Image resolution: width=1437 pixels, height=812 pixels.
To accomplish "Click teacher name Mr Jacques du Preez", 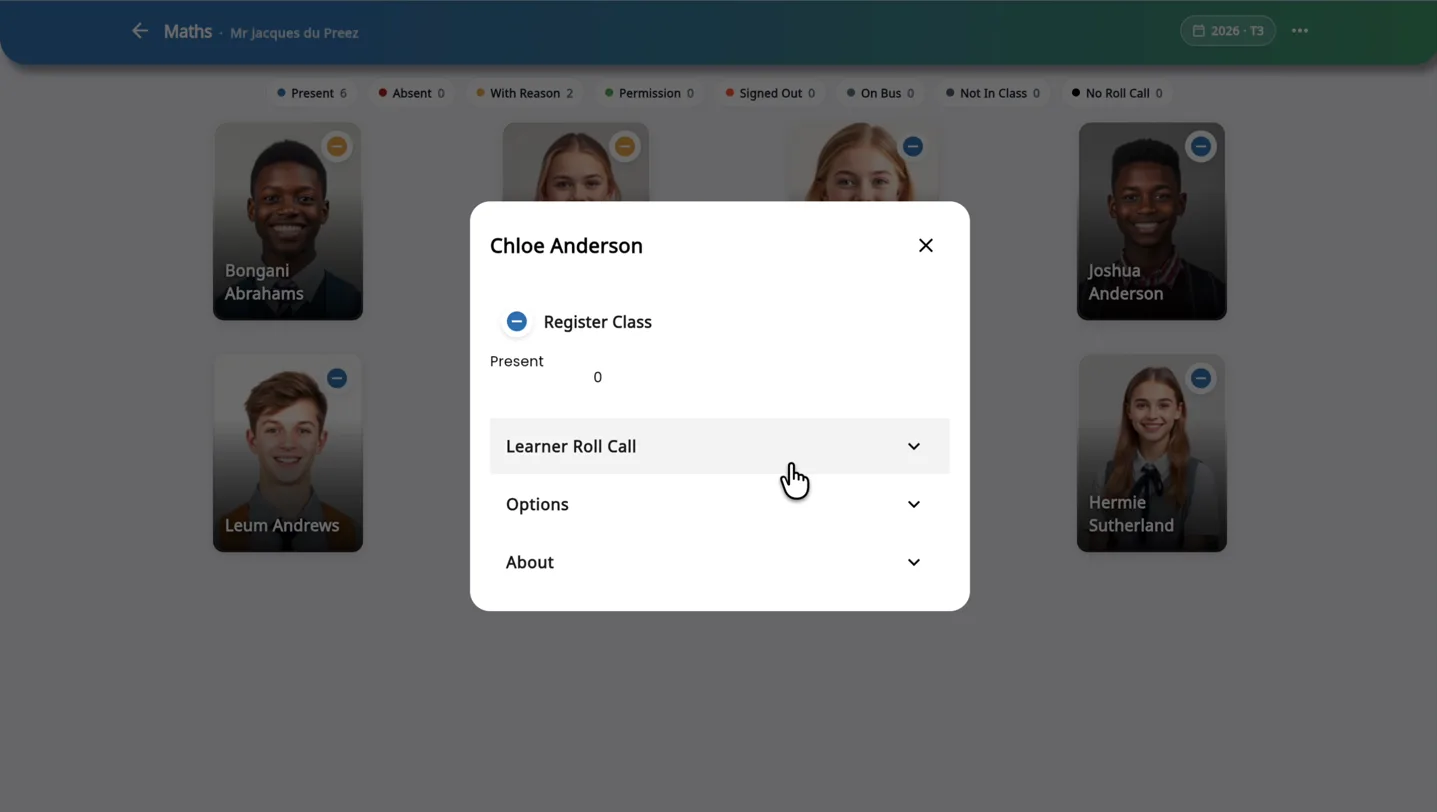I will pos(294,33).
